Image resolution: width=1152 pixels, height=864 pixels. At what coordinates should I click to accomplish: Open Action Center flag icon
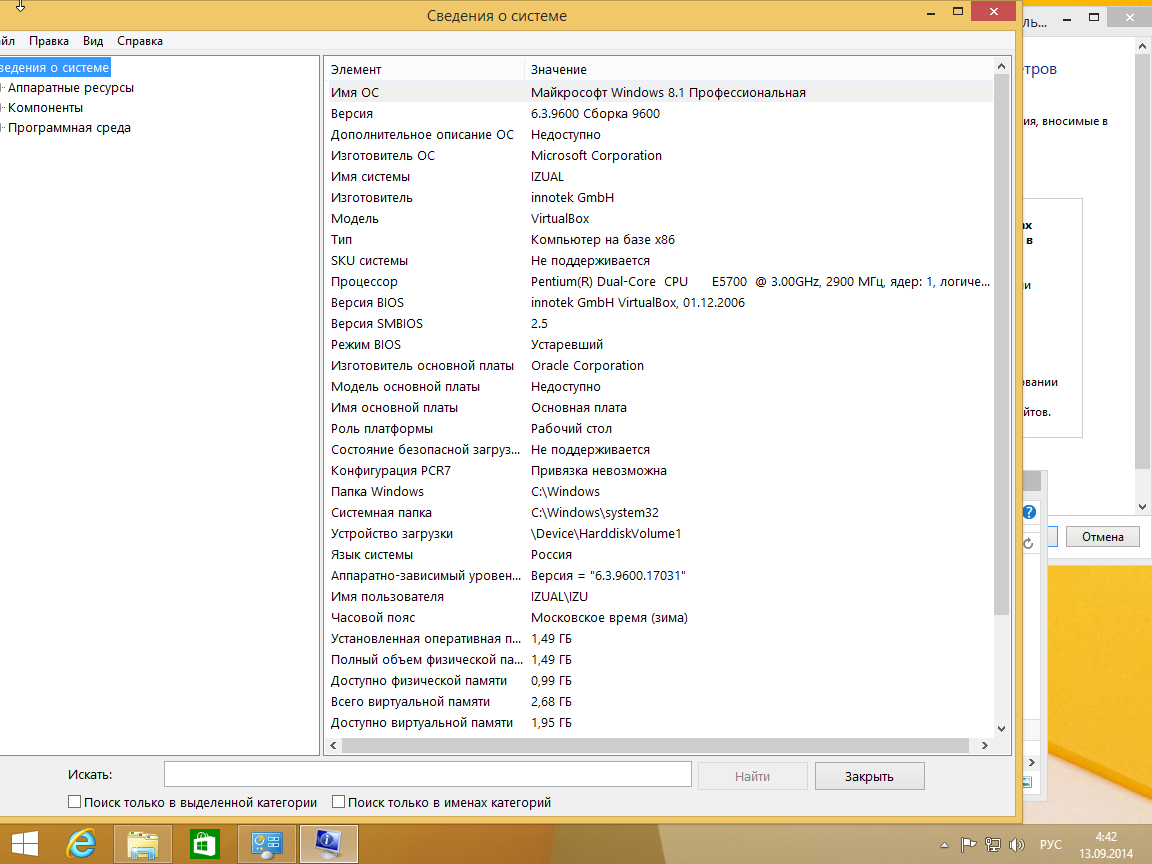(968, 845)
